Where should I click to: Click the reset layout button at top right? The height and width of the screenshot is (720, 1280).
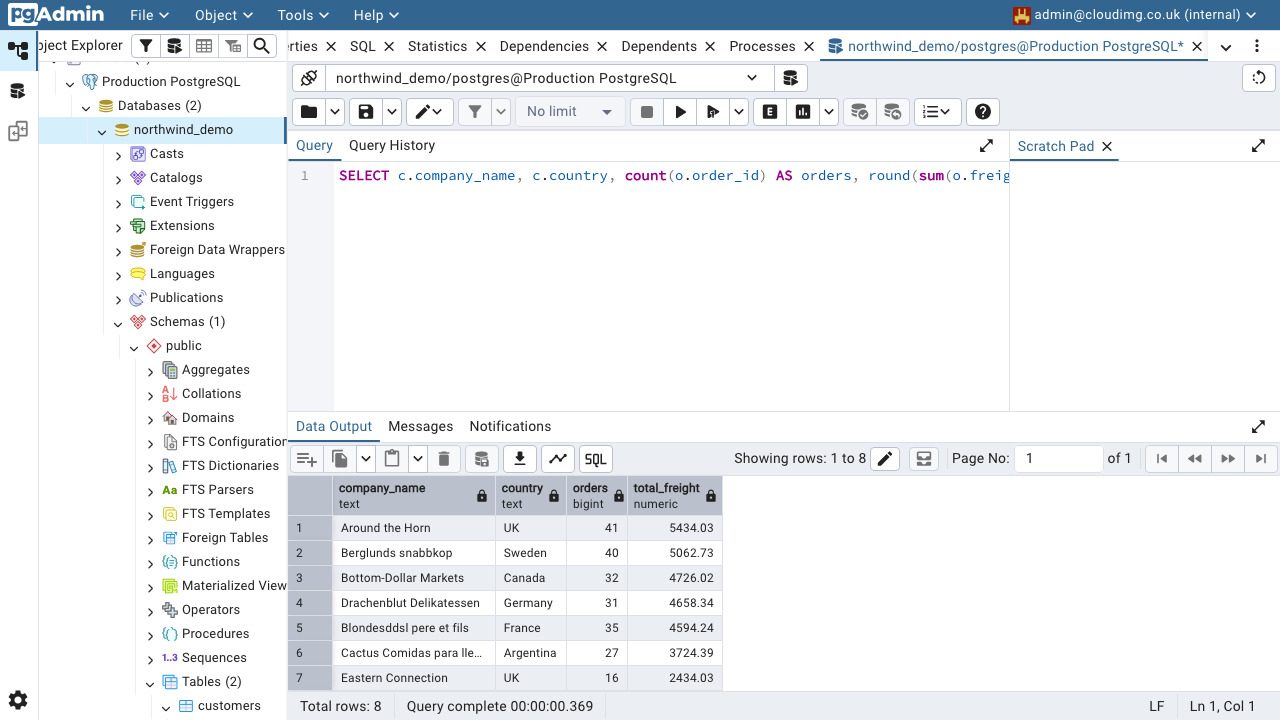[1259, 78]
